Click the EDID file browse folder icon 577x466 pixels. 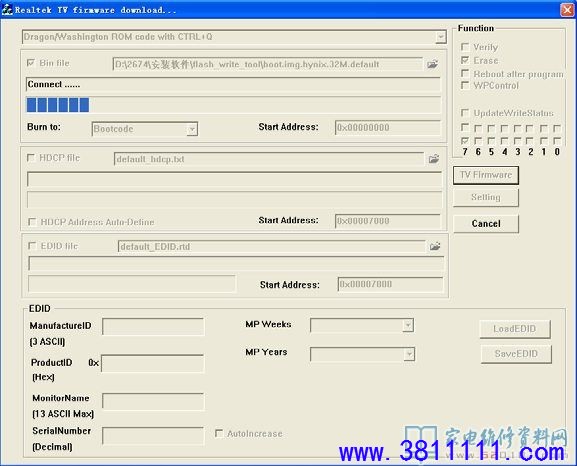coord(435,246)
